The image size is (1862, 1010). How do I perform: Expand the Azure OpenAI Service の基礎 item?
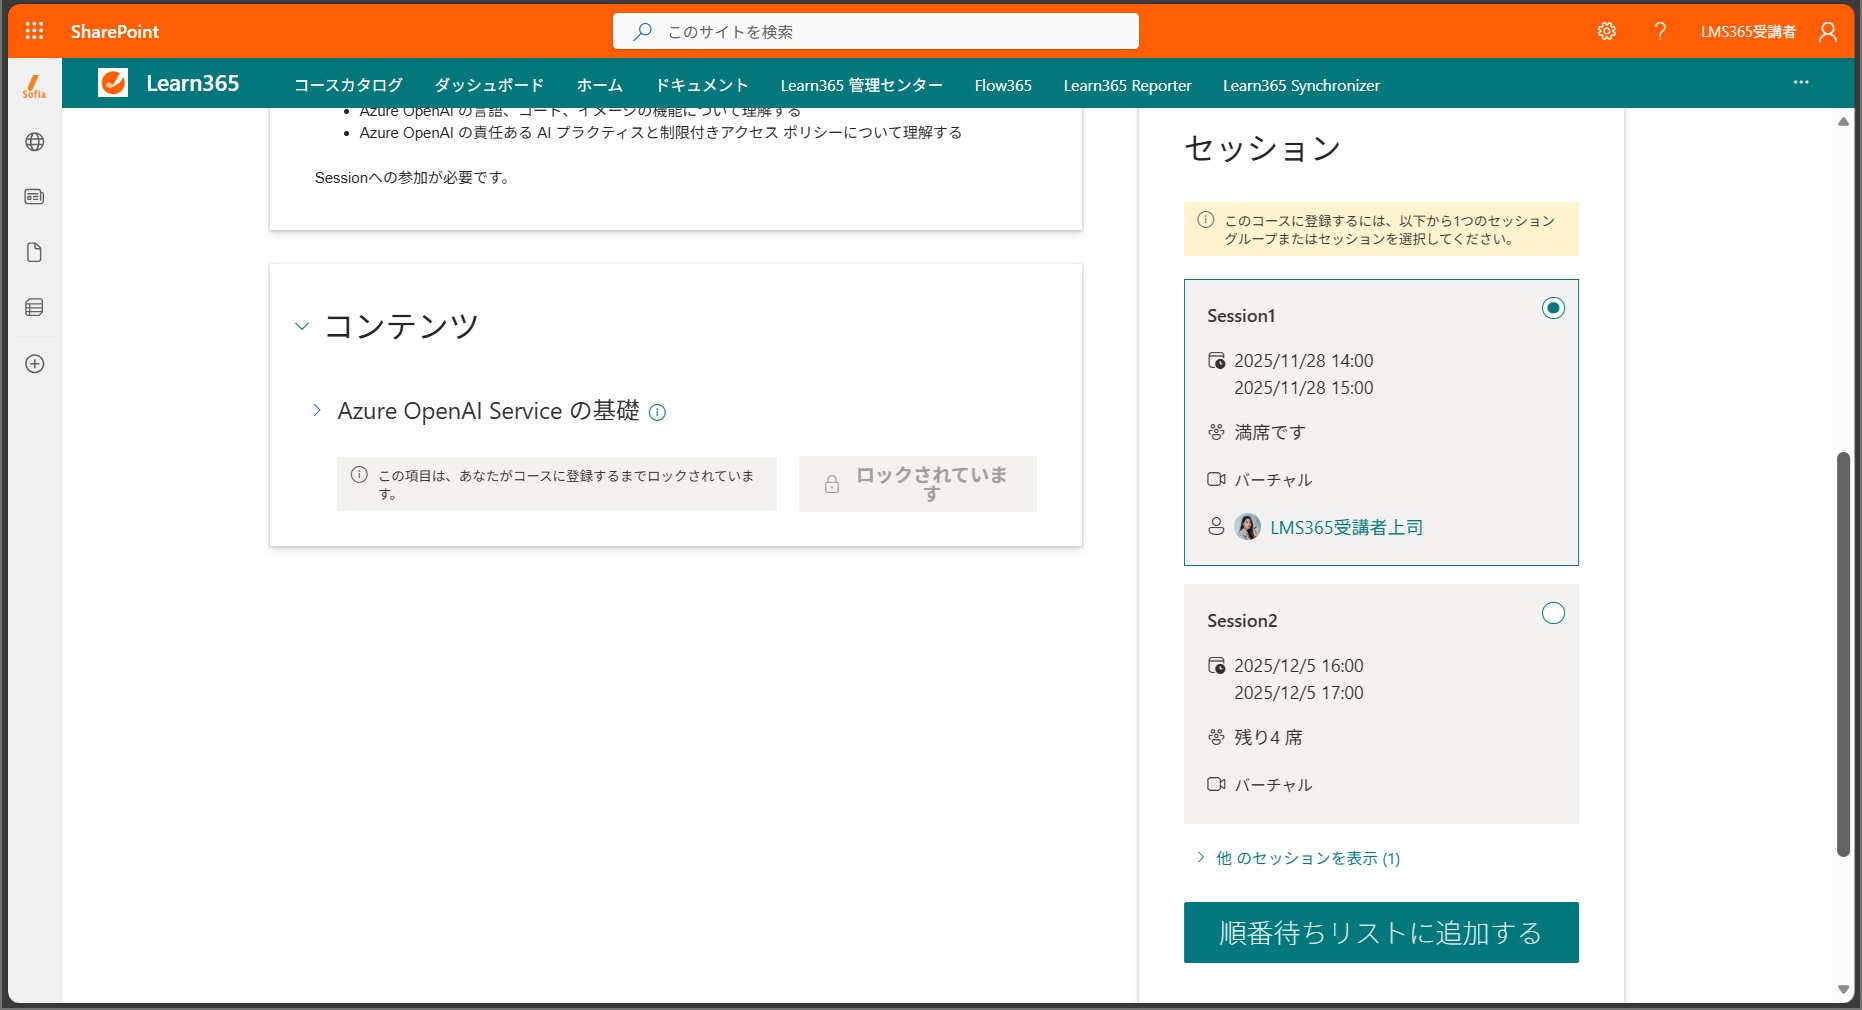[317, 410]
